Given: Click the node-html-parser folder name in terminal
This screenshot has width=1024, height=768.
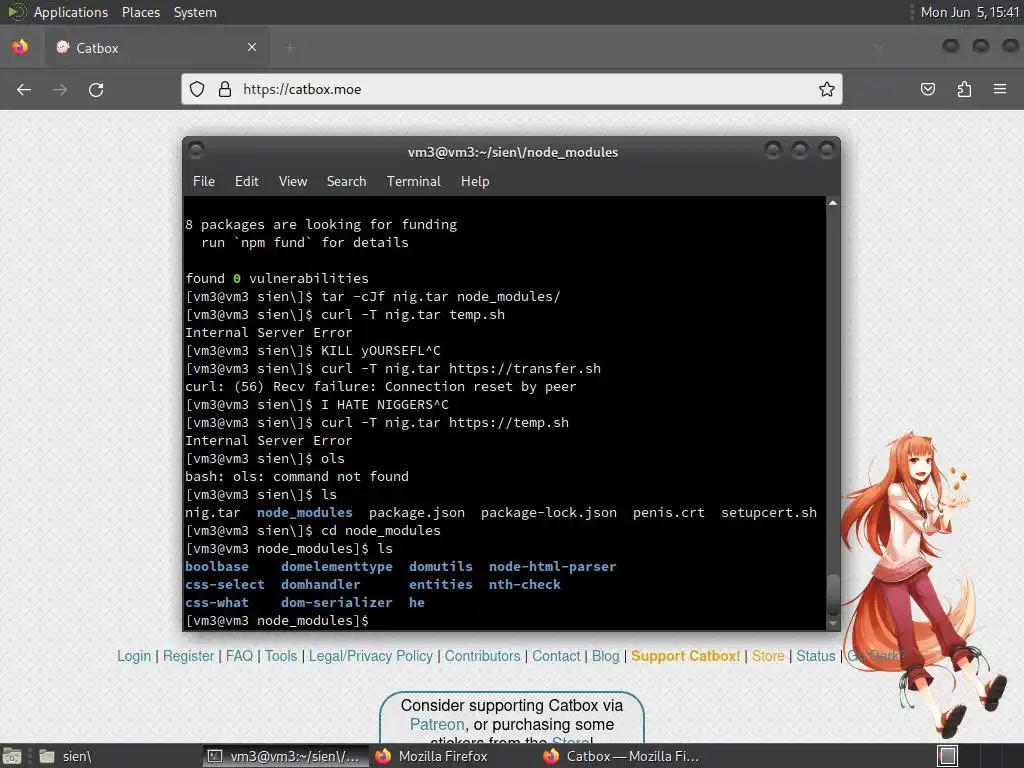Looking at the screenshot, I should coord(552,567).
